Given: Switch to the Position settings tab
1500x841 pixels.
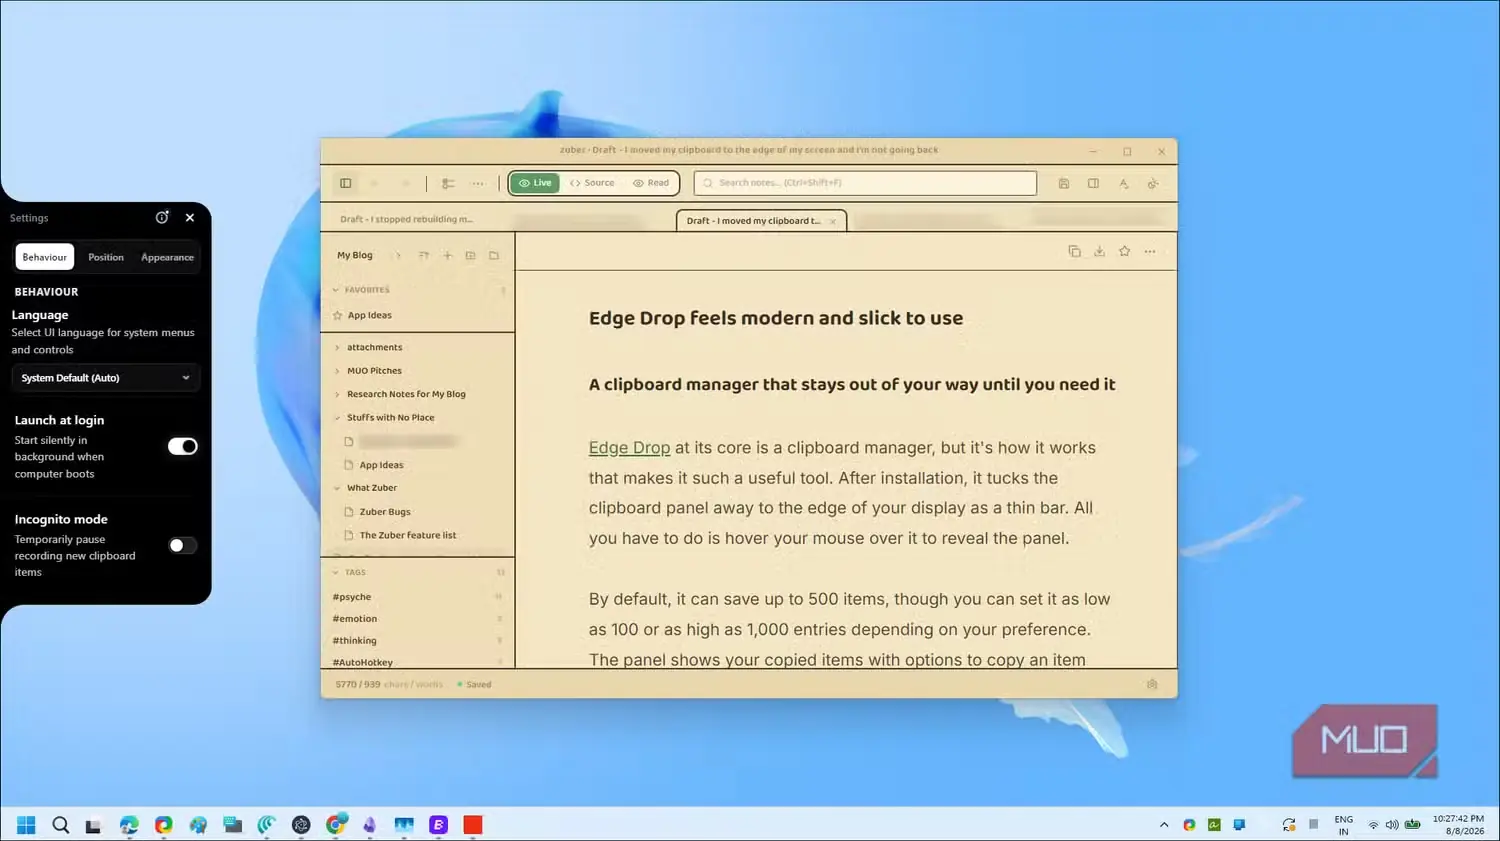Looking at the screenshot, I should pyautogui.click(x=106, y=257).
